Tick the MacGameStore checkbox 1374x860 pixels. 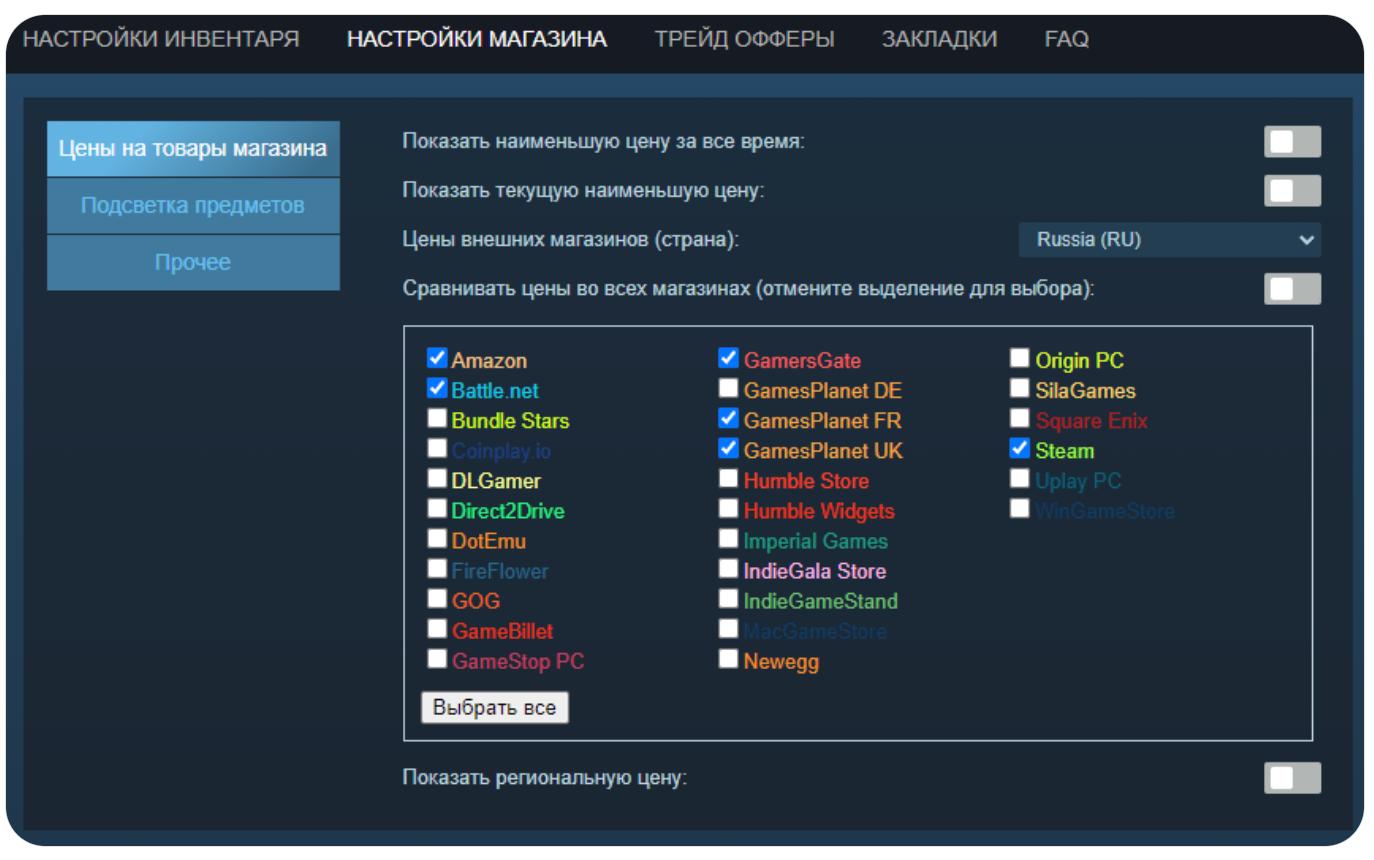pos(729,628)
